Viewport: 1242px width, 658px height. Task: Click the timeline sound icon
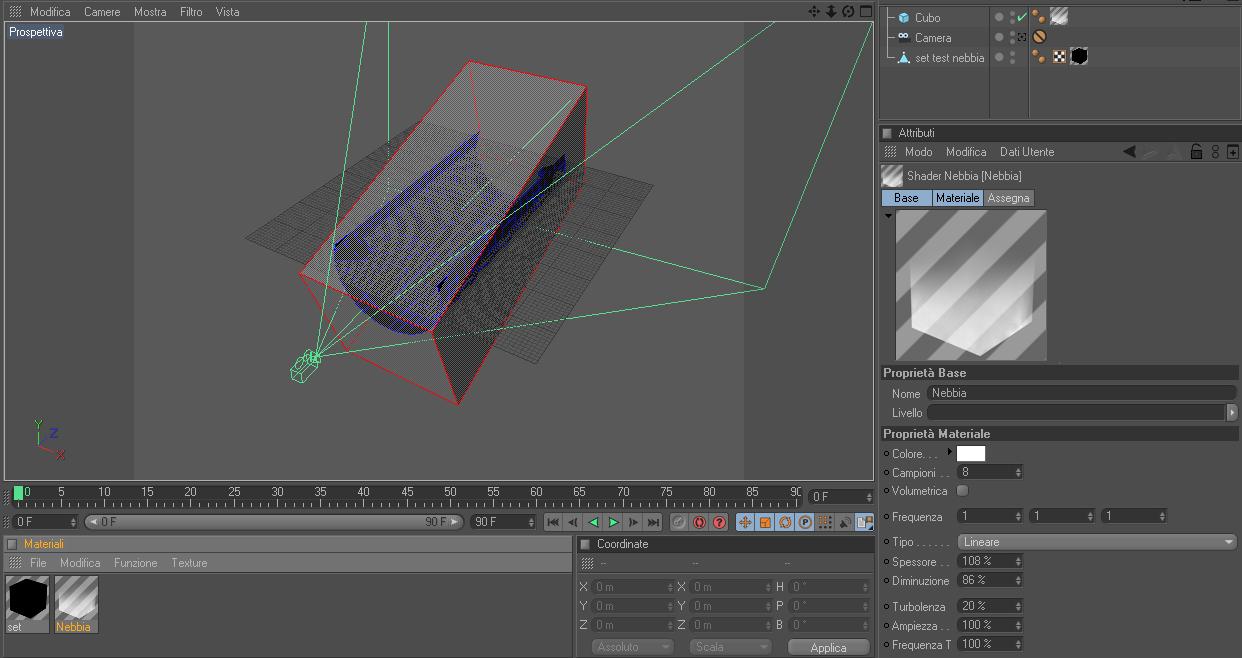845,522
